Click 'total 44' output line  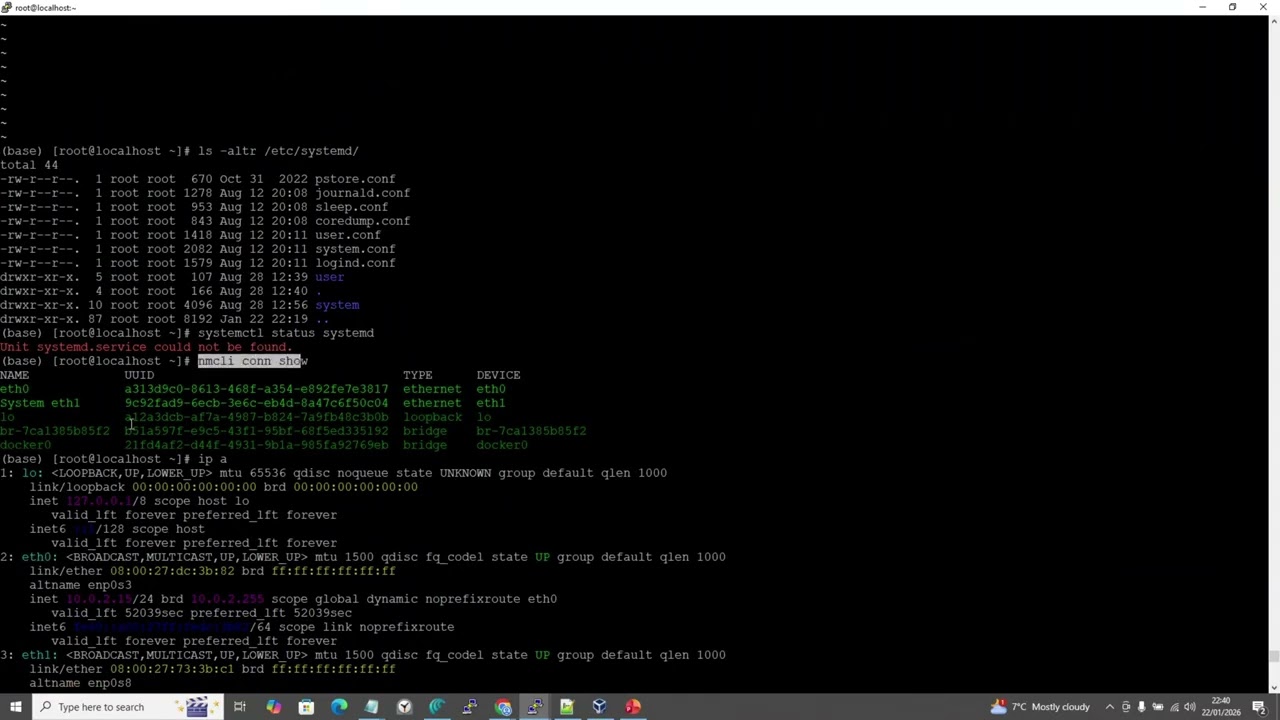pos(29,165)
